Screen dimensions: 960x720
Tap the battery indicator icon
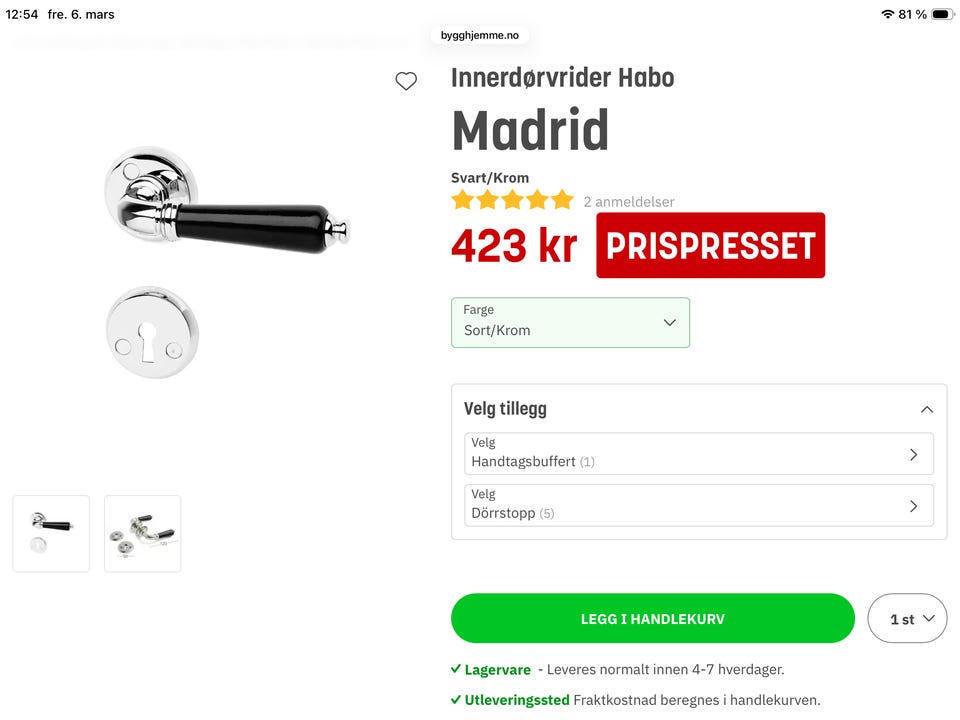tap(942, 14)
